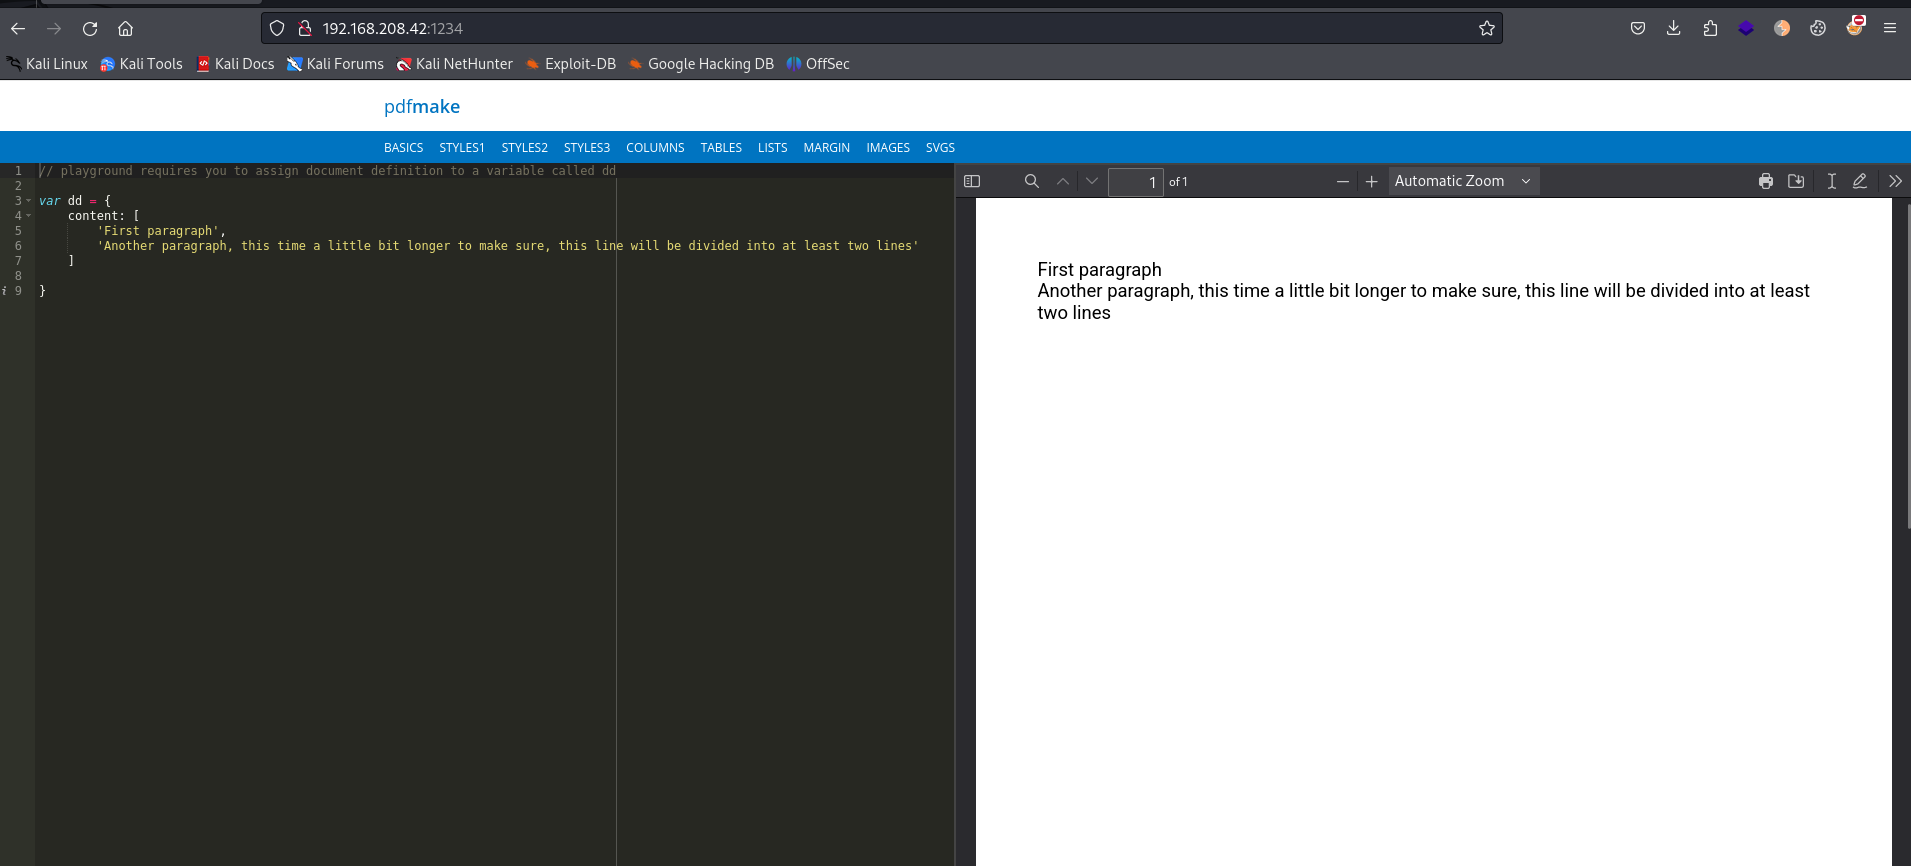Click the 'First paragraph' string in editor
The image size is (1911, 866).
pos(158,231)
